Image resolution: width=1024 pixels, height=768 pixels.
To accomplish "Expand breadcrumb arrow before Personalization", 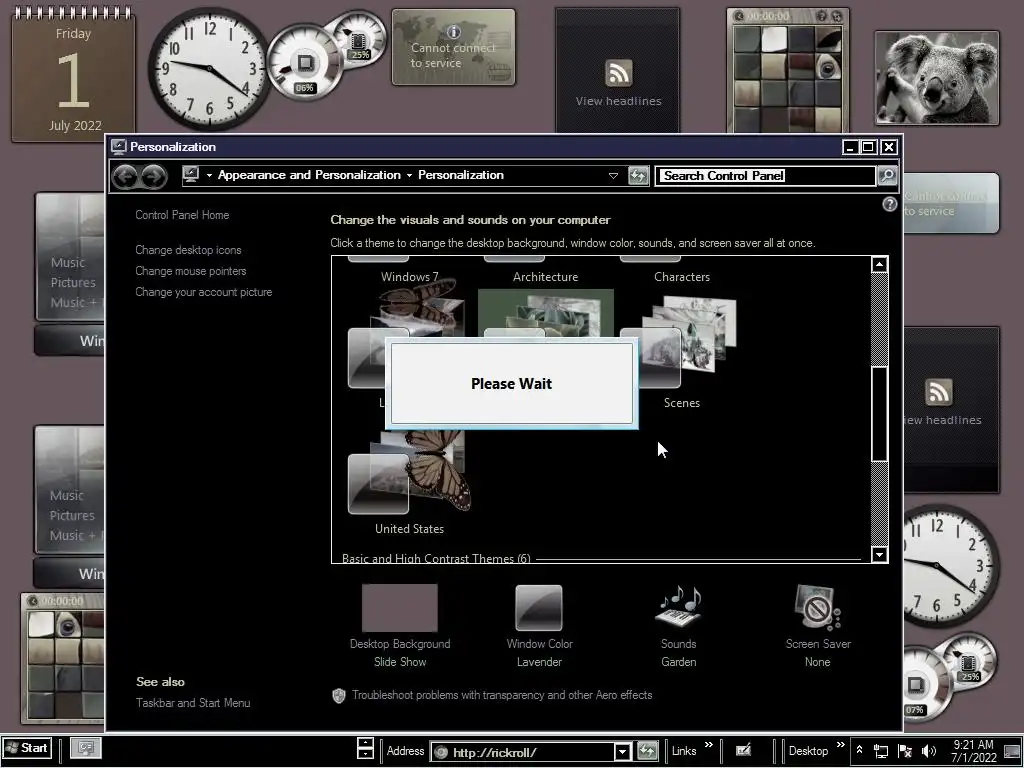I will (x=409, y=176).
